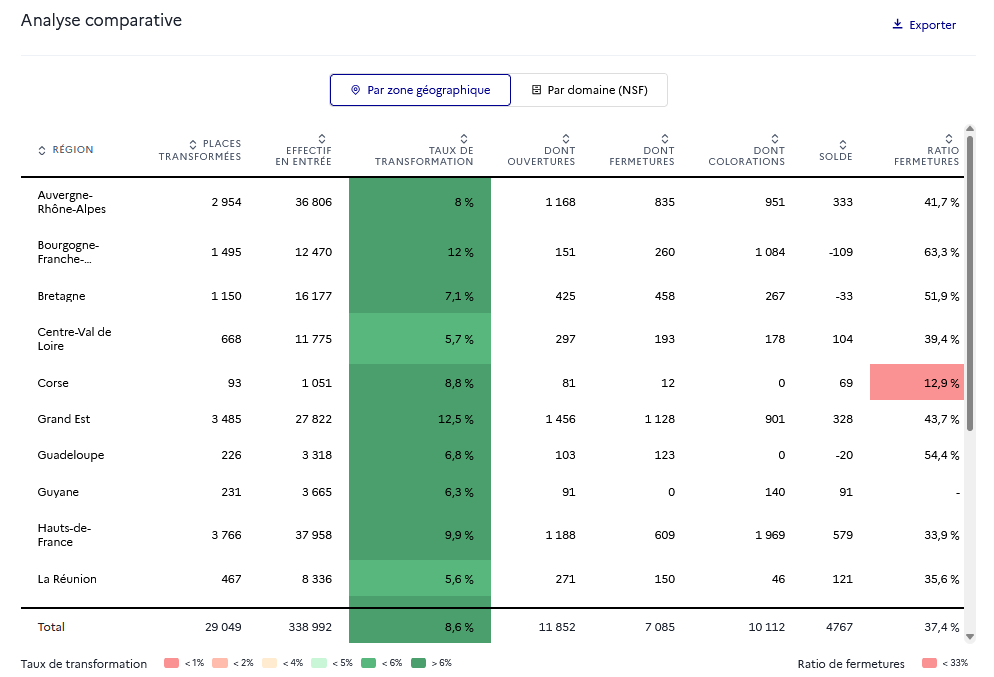The width and height of the screenshot is (994, 677).
Task: Select the Grand Est row name
Action: click(63, 419)
